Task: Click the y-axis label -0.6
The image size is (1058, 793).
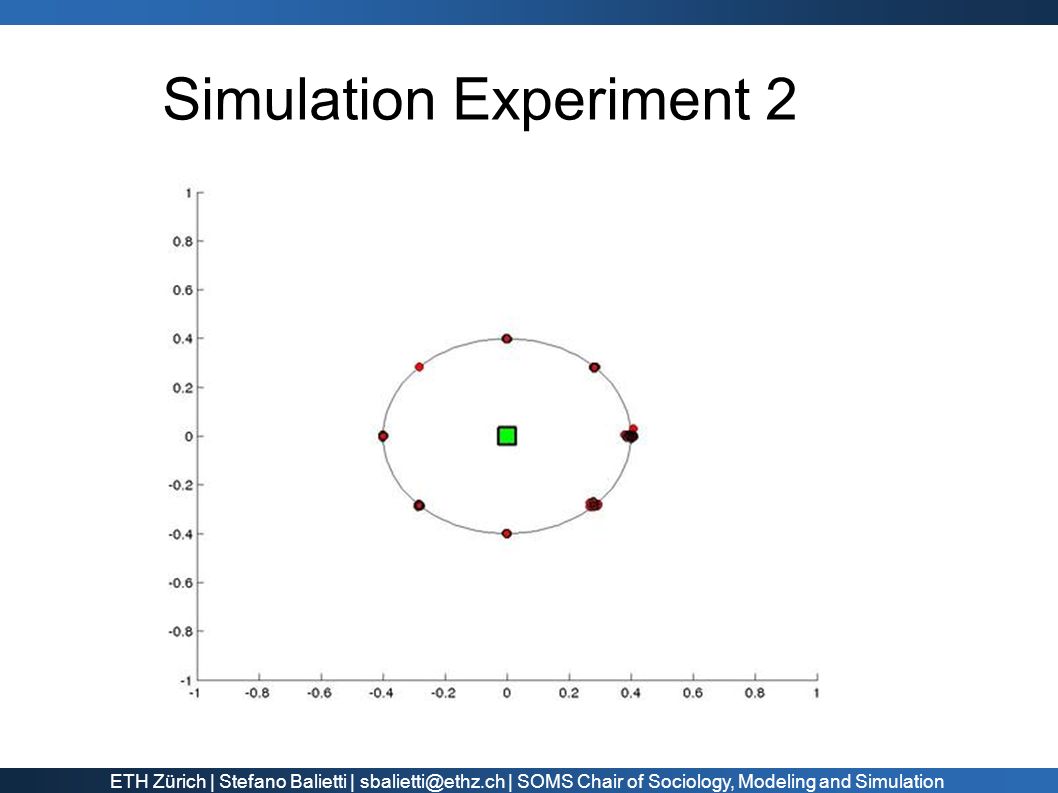Action: (180, 582)
